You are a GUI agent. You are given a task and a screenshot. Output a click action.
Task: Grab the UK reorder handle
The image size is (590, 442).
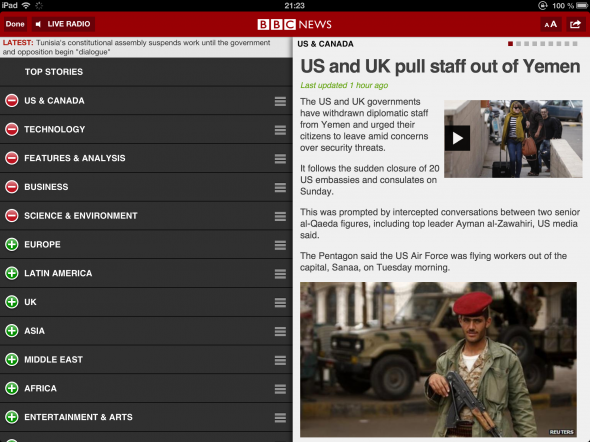pyautogui.click(x=280, y=302)
